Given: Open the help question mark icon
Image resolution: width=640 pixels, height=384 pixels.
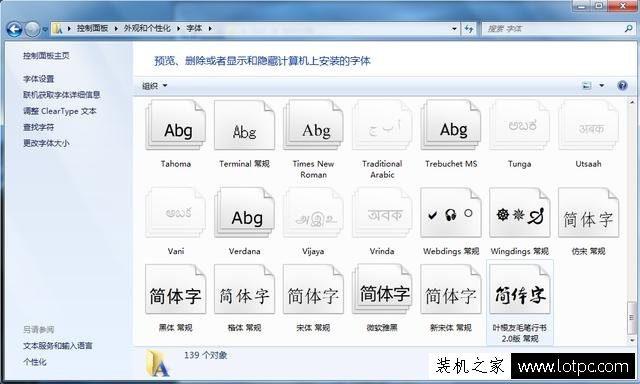Looking at the screenshot, I should click(622, 85).
